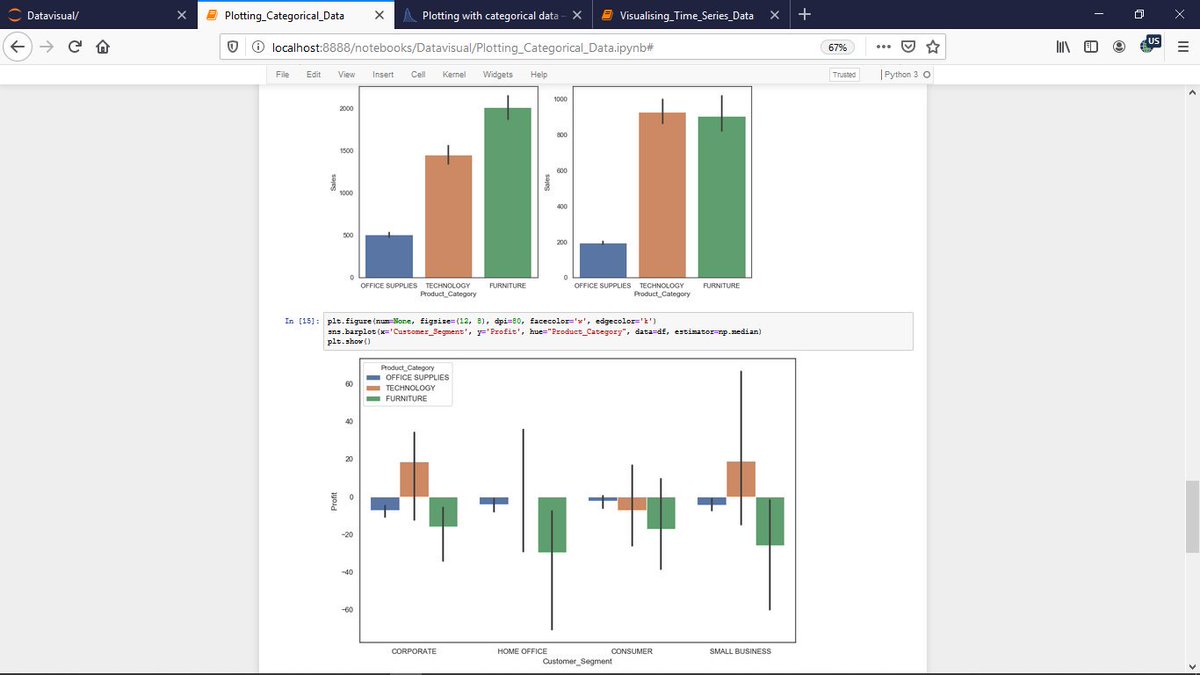Open the Firefox home page icon

coord(103,47)
